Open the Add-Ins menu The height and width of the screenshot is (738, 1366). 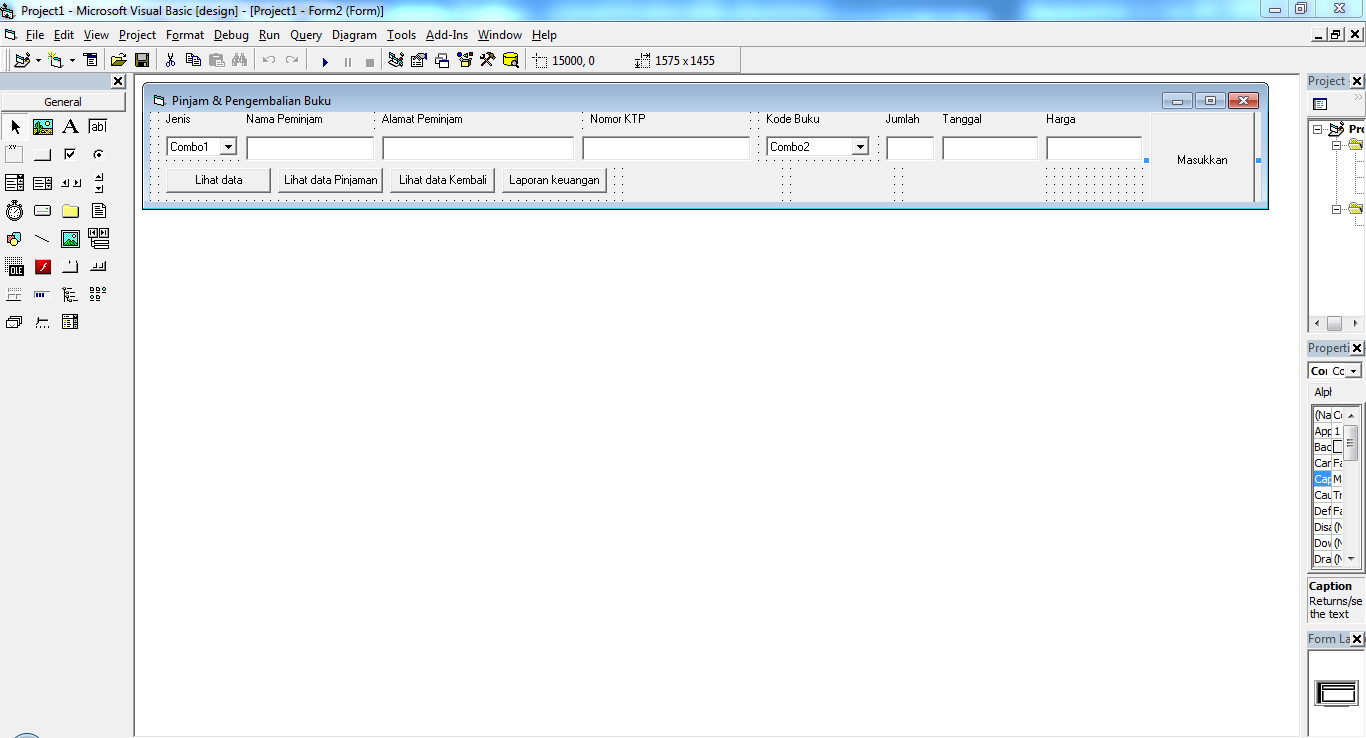(446, 35)
